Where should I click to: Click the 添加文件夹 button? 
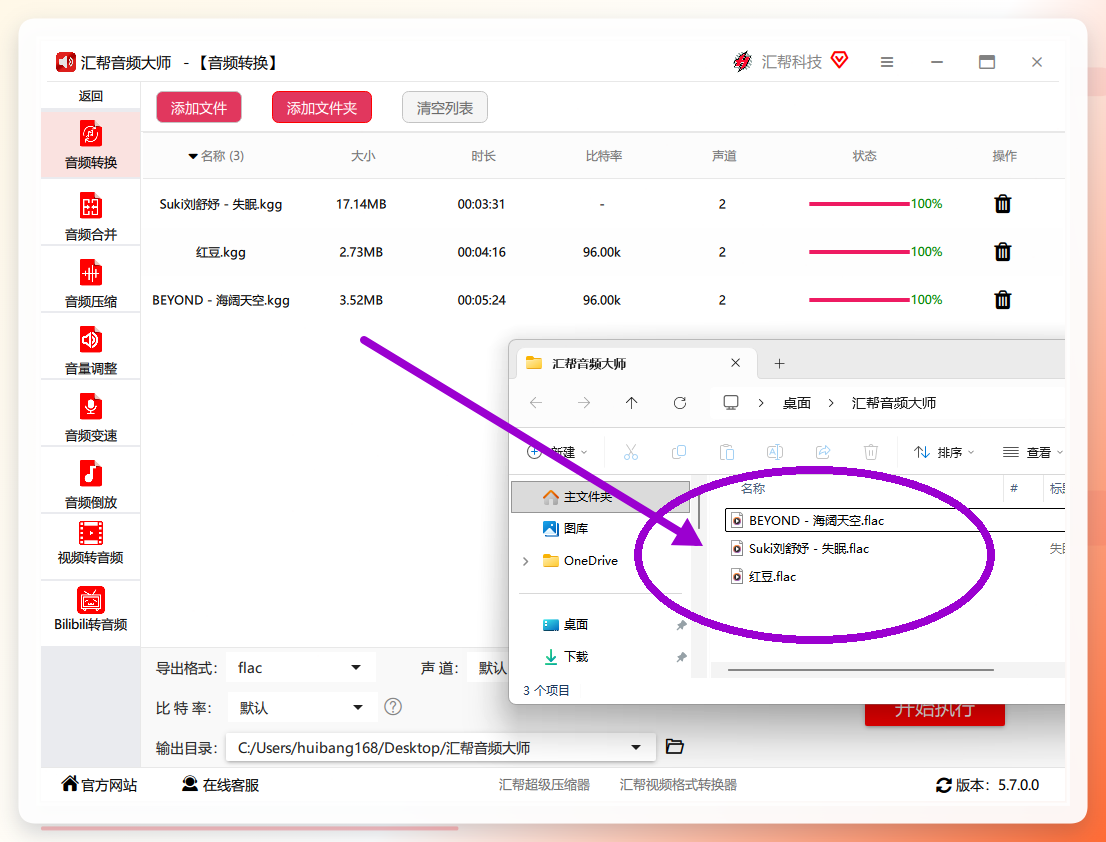tap(322, 107)
